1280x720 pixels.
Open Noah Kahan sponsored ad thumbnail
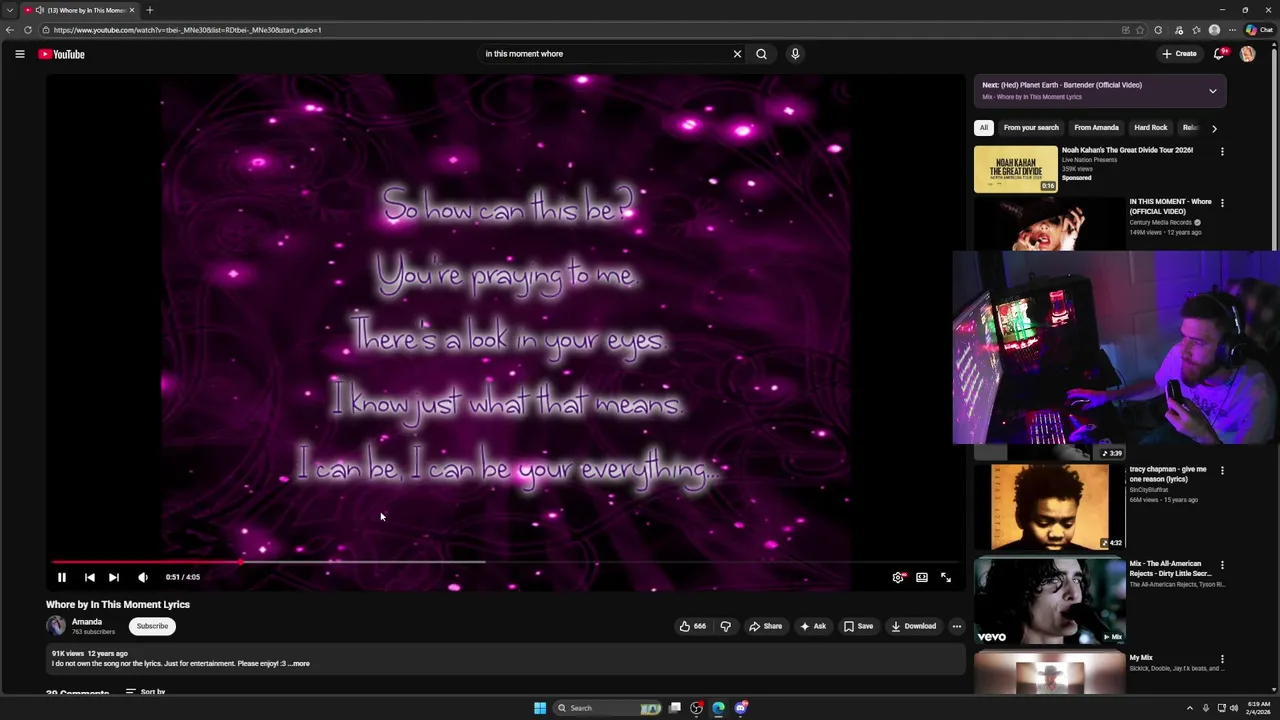[x=1016, y=169]
